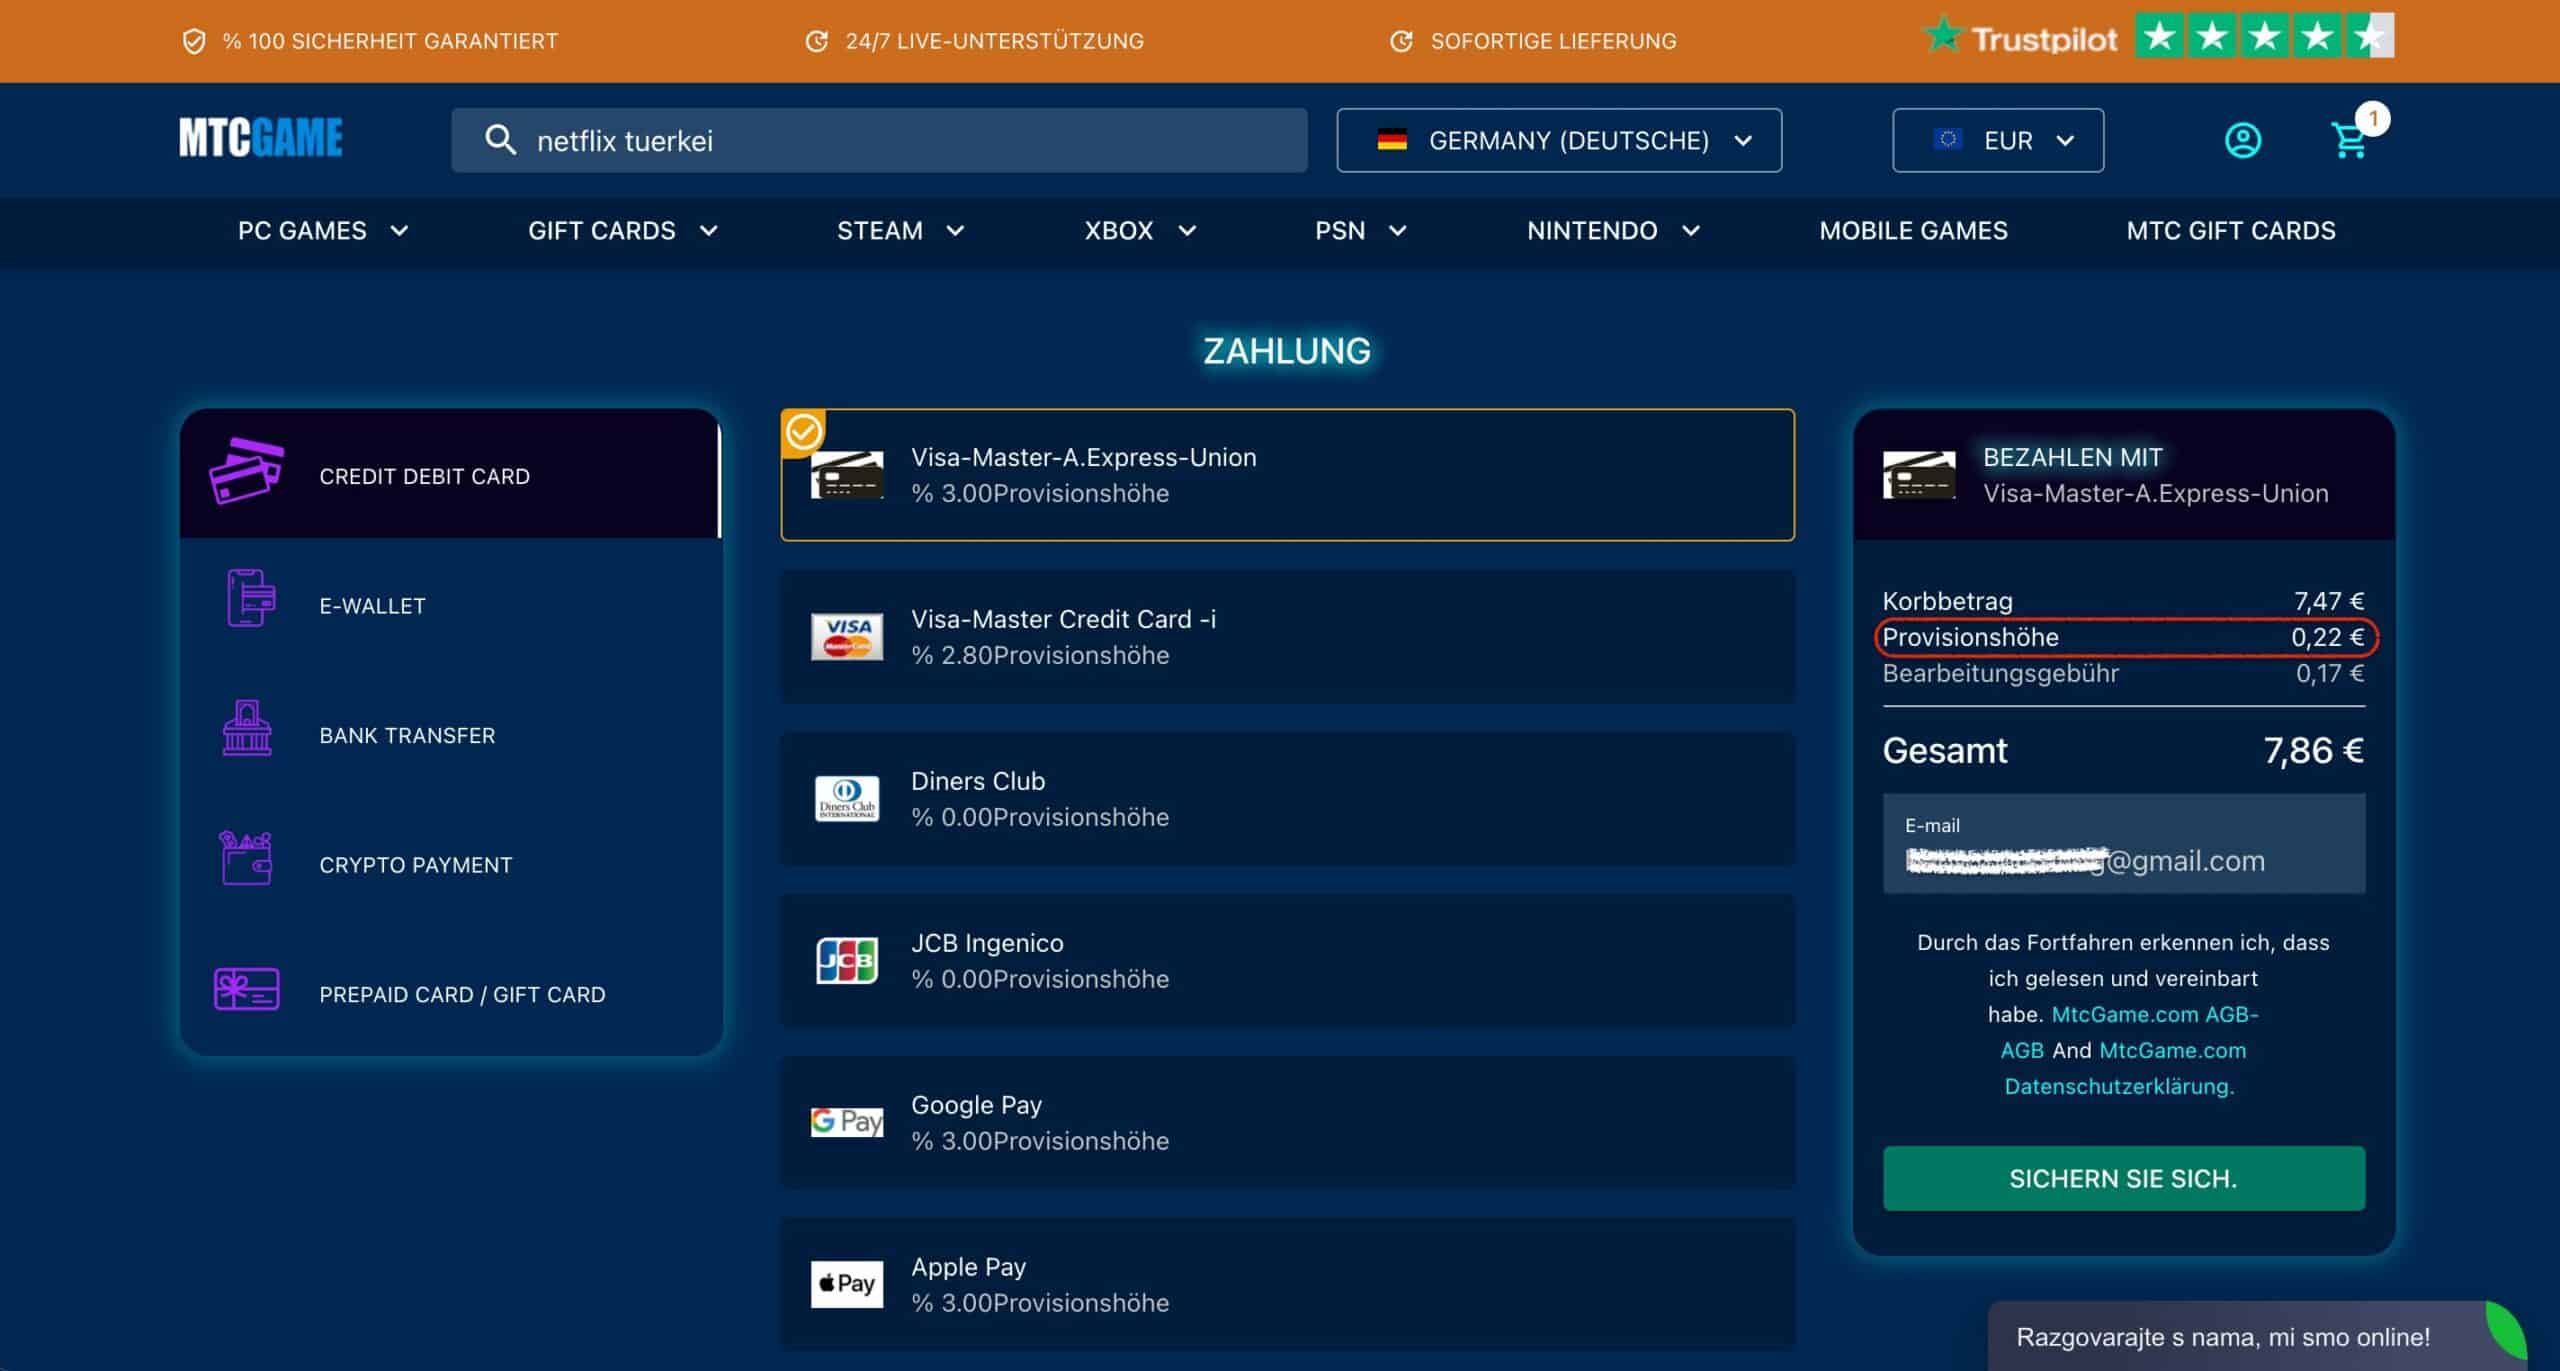Switch to PREPAID CARD / GIFT CARD tab

click(450, 993)
